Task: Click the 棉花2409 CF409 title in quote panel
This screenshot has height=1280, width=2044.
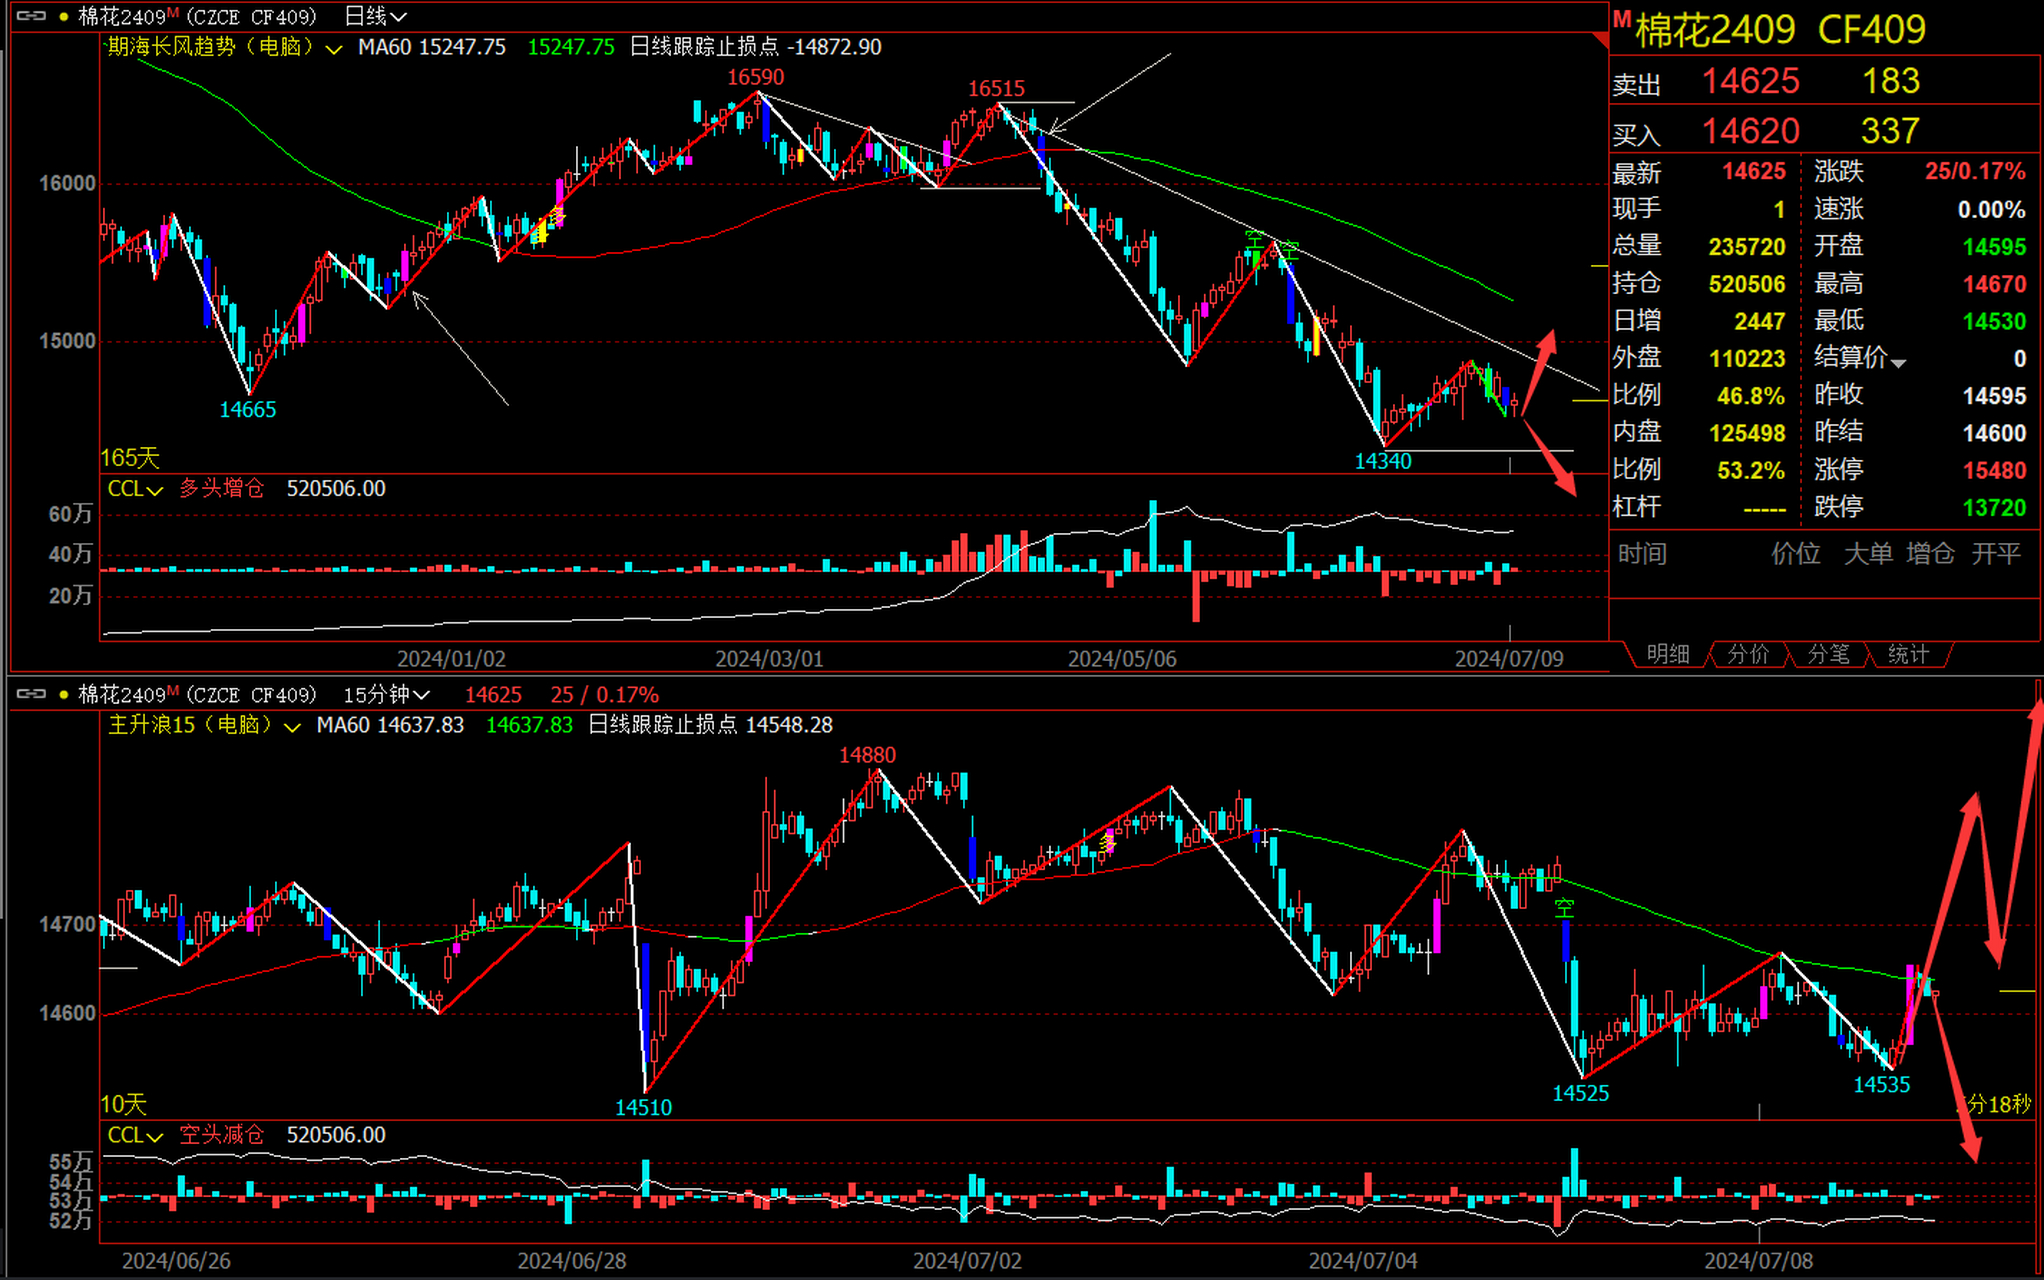Action: coord(1780,30)
